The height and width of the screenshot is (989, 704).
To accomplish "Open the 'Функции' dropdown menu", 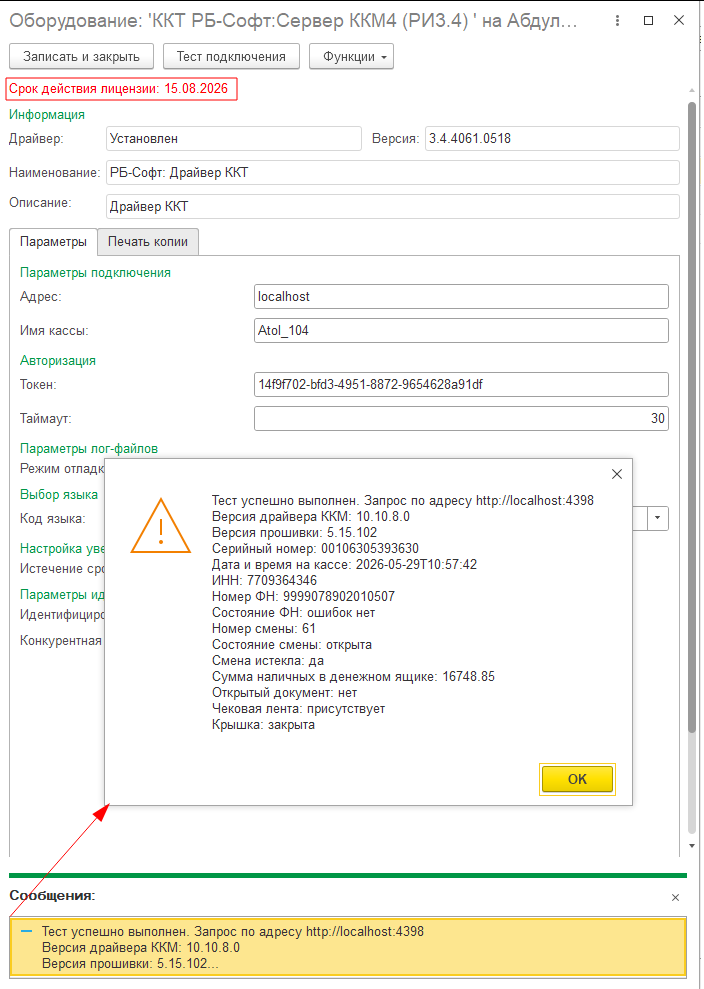I will 351,56.
